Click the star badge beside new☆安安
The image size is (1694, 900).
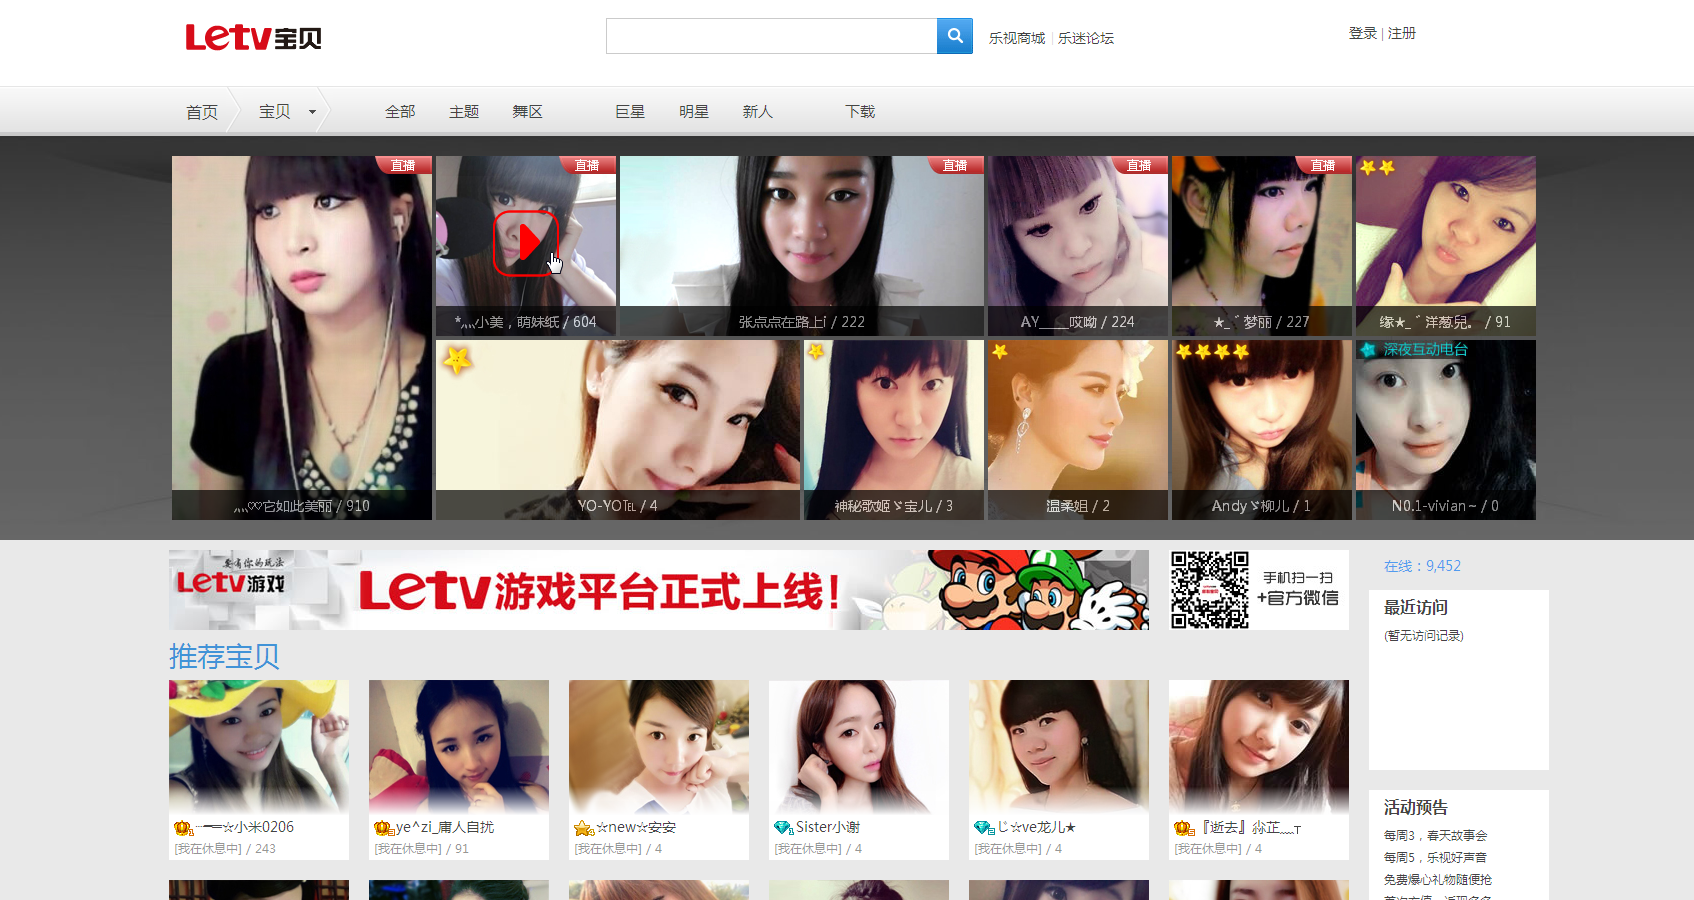(584, 828)
